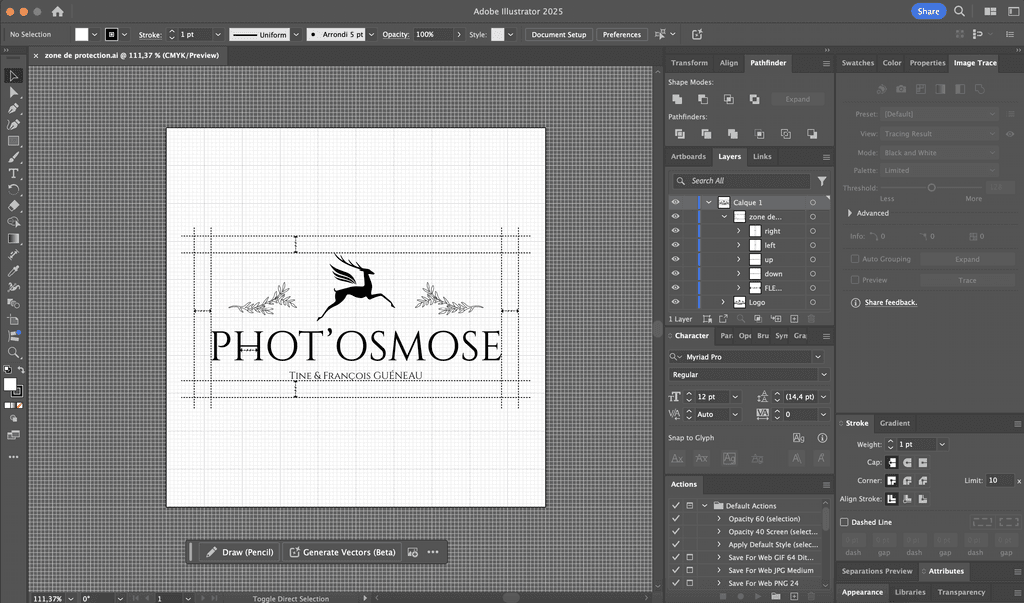The width and height of the screenshot is (1024, 603).
Task: Click the Unite shape mode icon
Action: coord(677,99)
